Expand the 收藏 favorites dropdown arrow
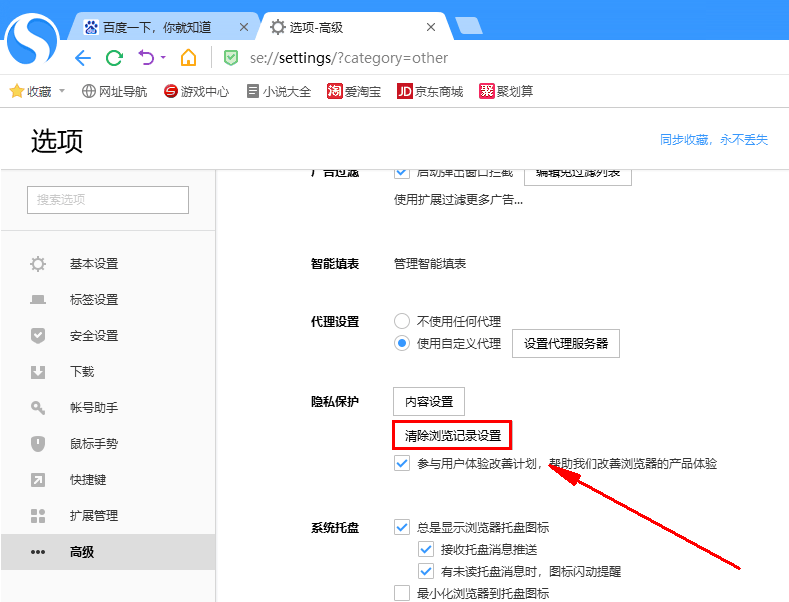Screen dimensions: 789x602 (62, 91)
